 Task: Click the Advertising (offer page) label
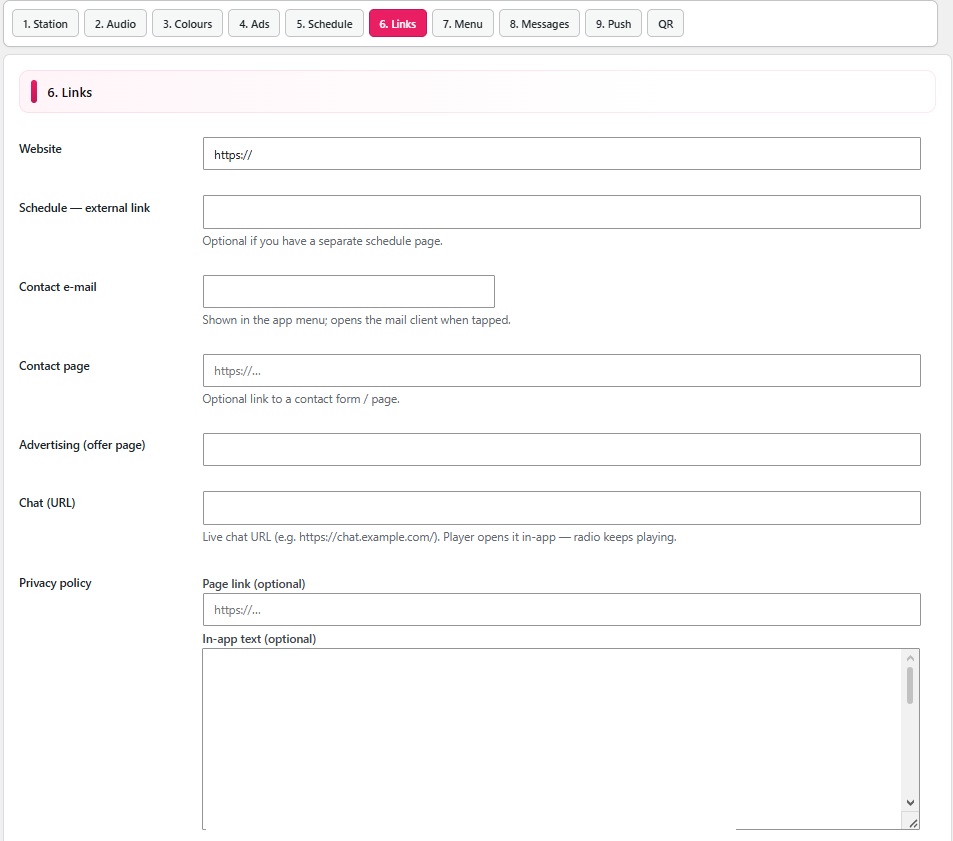pos(82,445)
